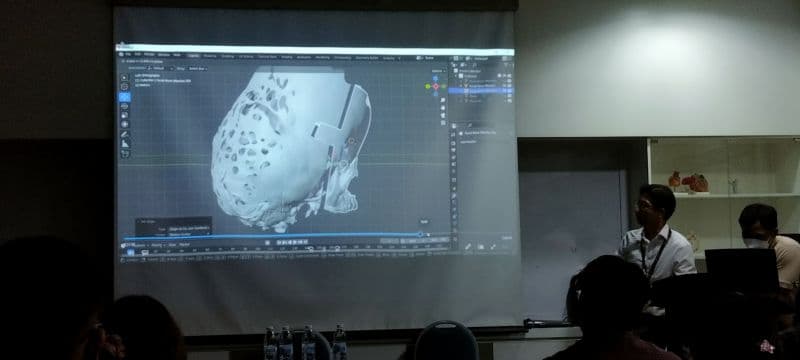Toggle Collection render camera icon

click(x=509, y=76)
